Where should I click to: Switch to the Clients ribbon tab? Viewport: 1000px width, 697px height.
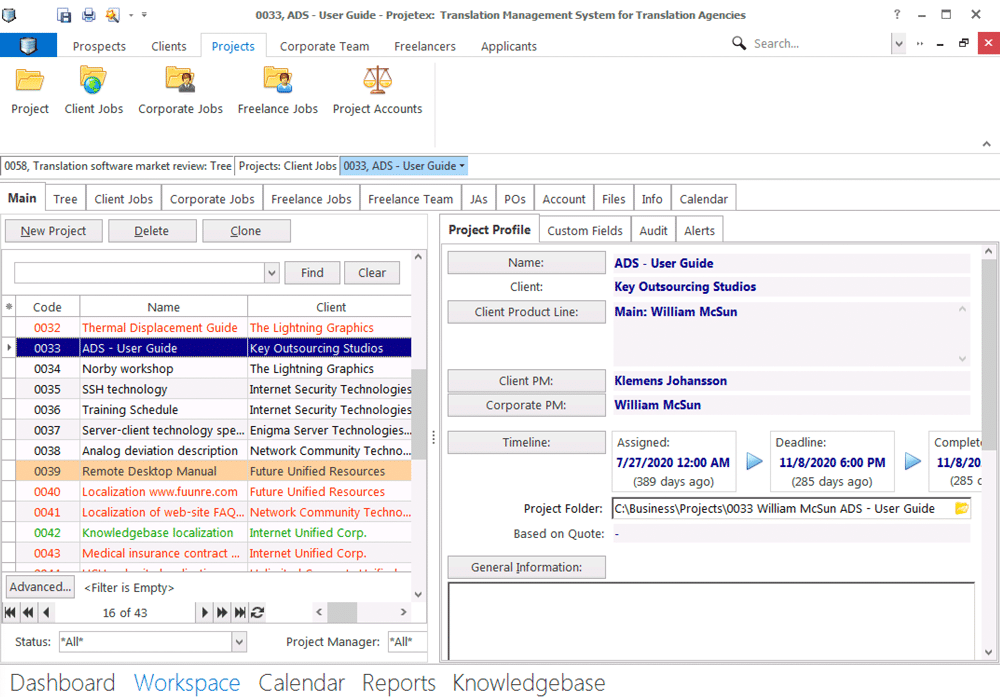[x=168, y=46]
